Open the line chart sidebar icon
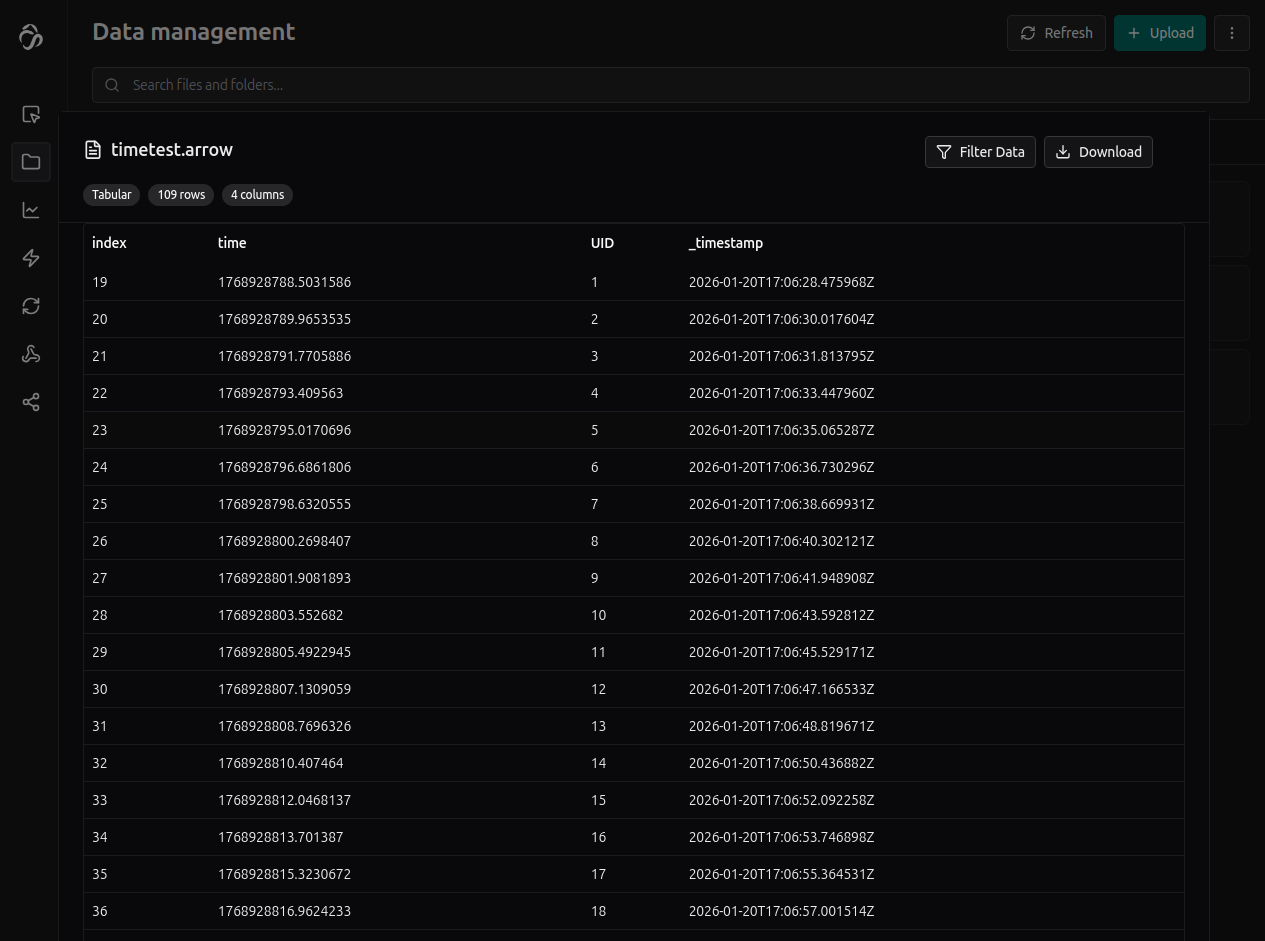 coord(31,210)
